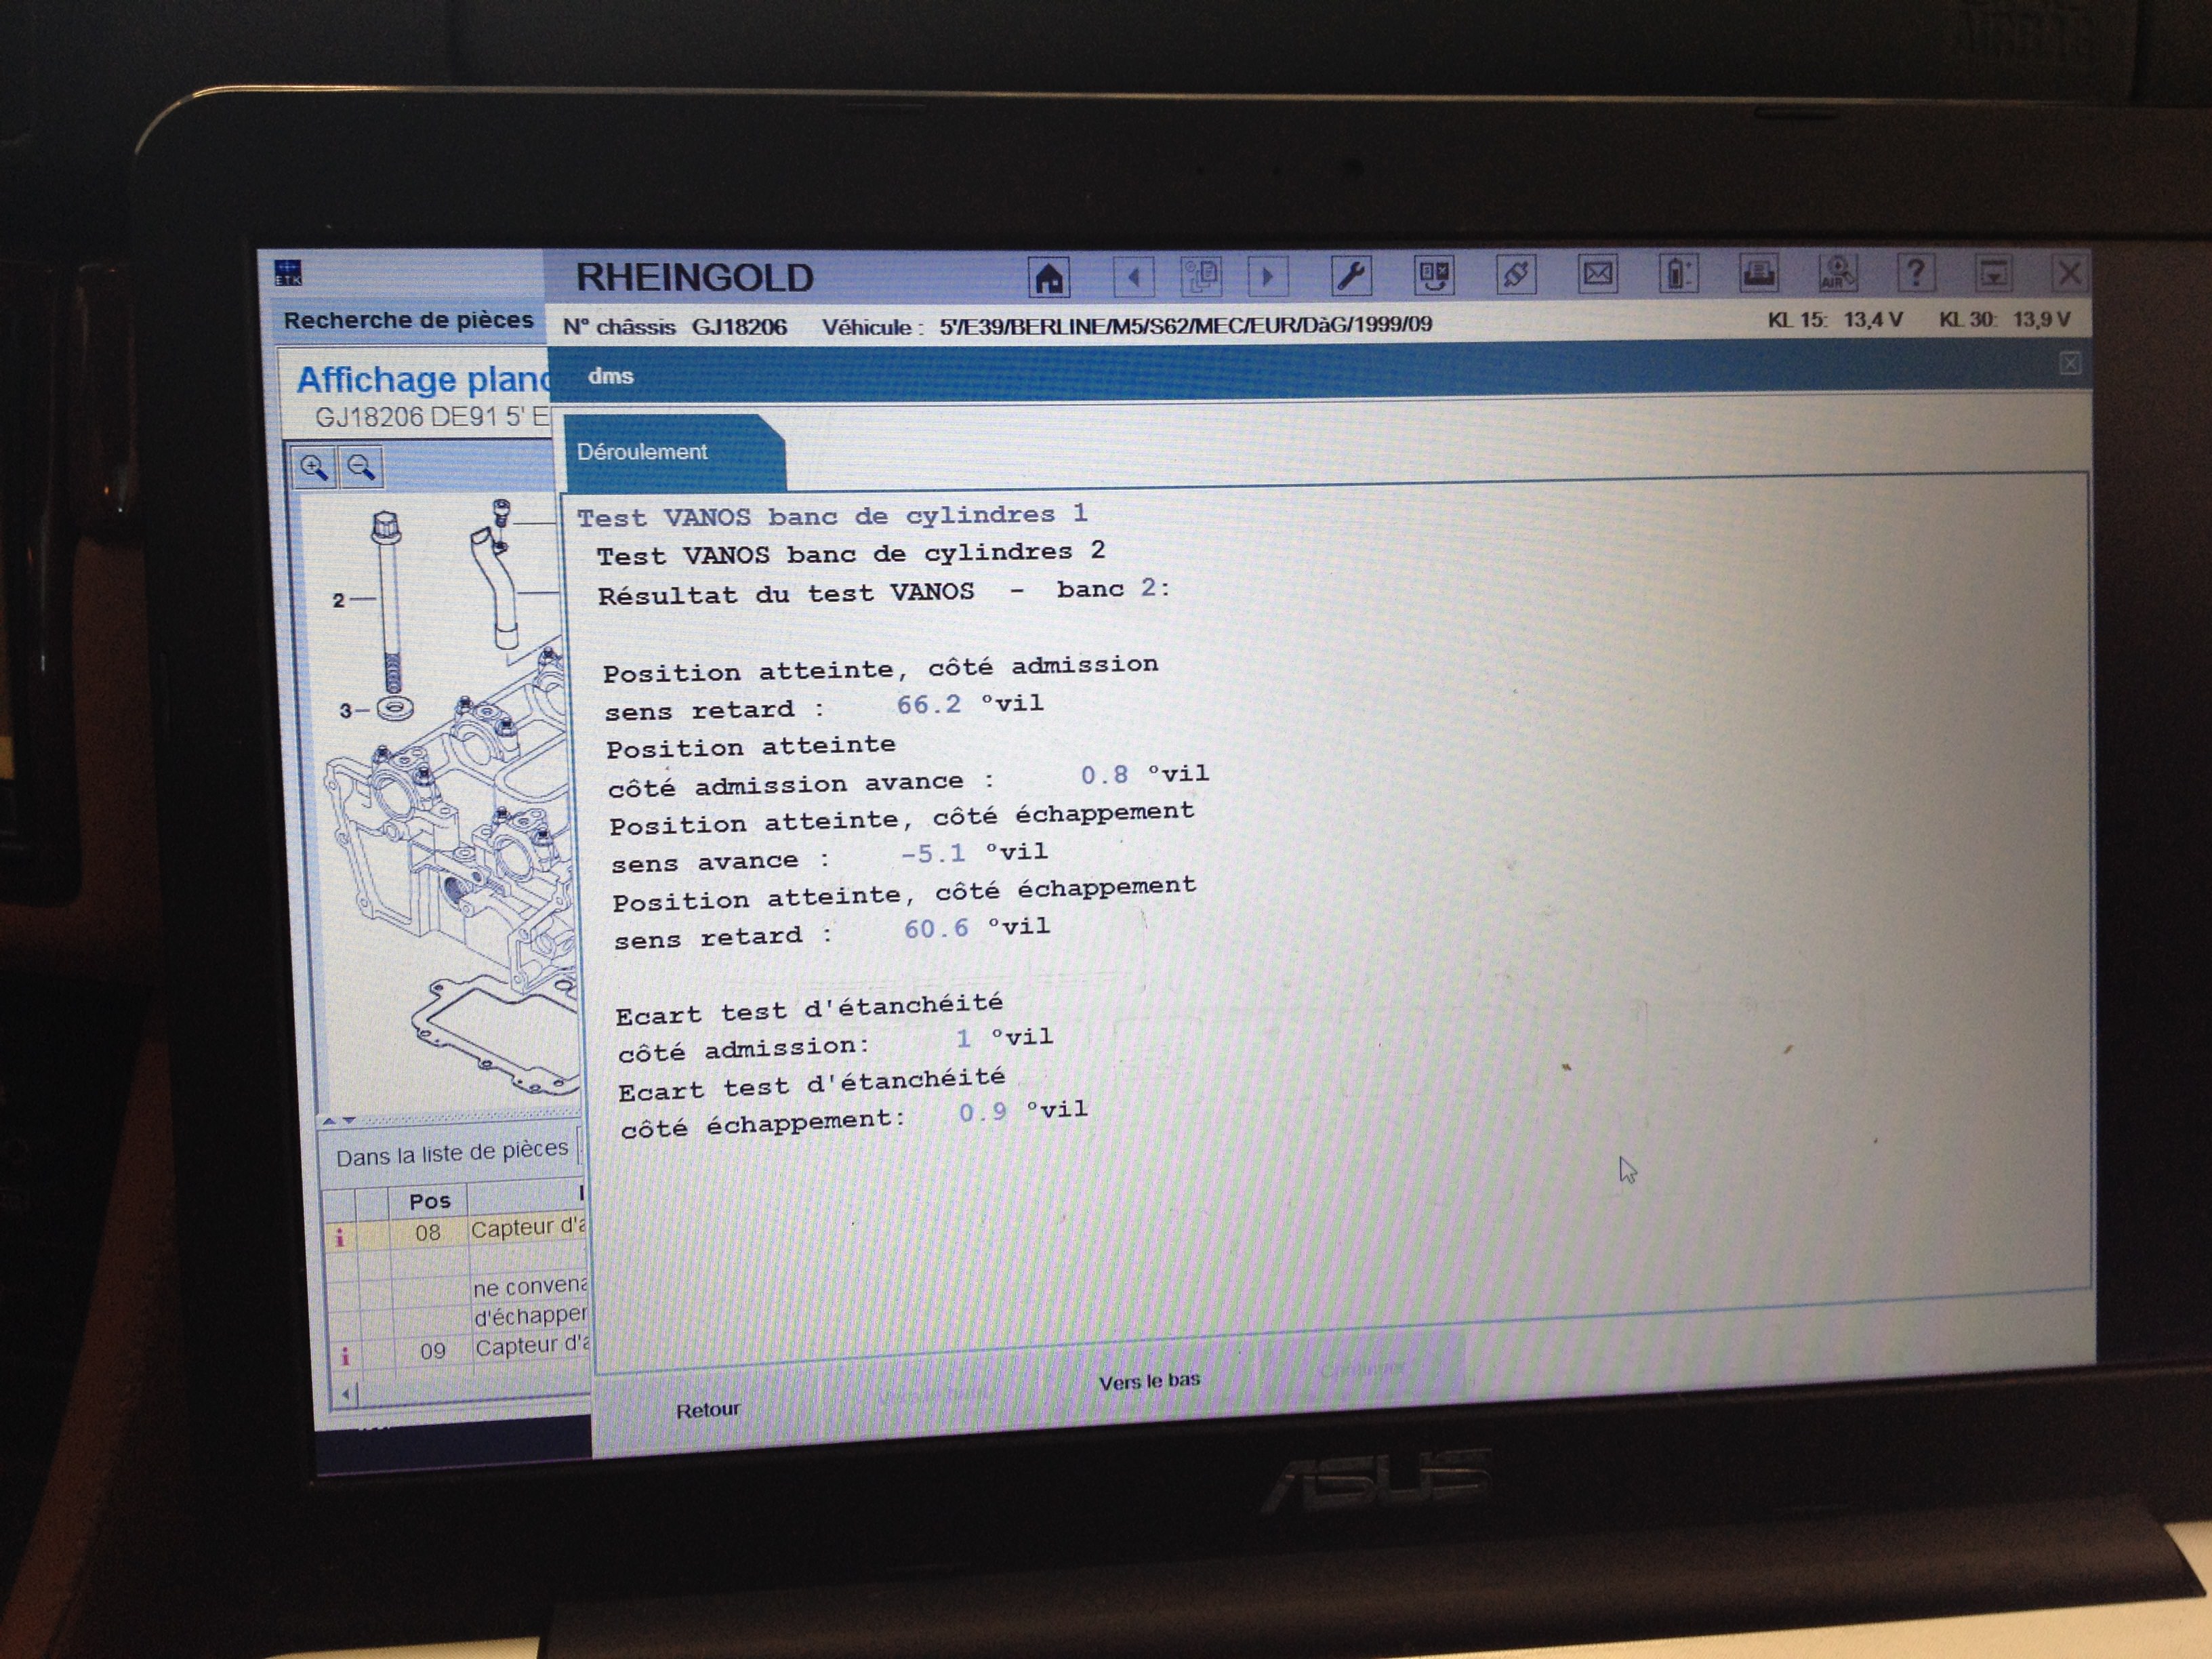Viewport: 2212px width, 1659px height.
Task: Click 'Résultat du test VANOS - banc 2' line
Action: (884, 592)
